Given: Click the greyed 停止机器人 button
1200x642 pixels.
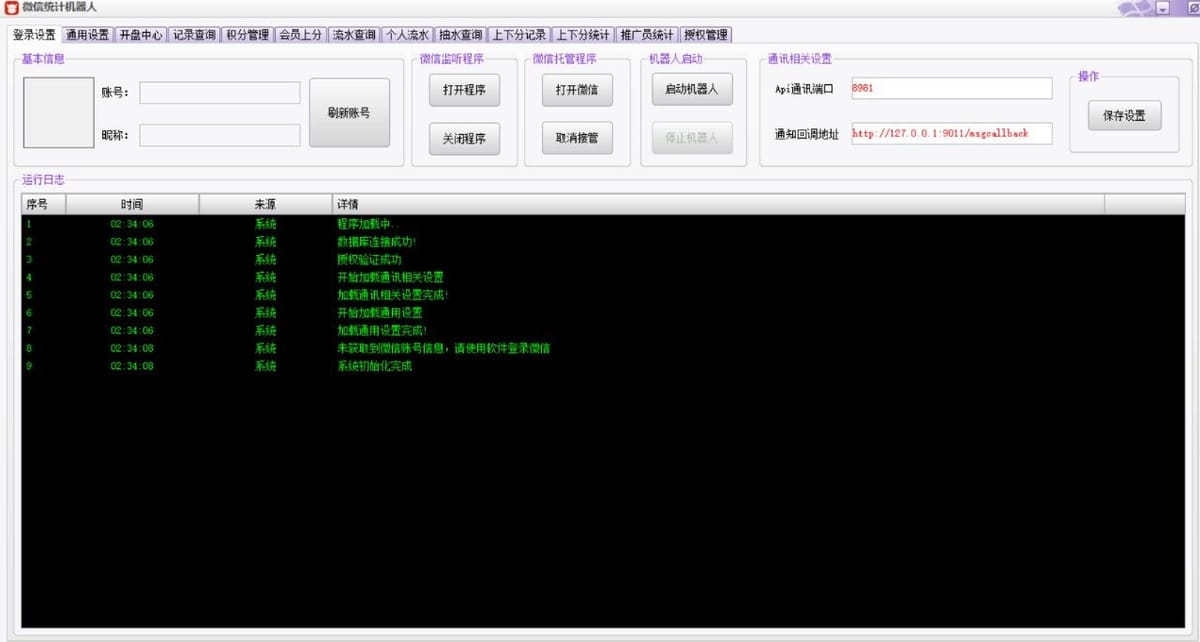Looking at the screenshot, I should pos(692,138).
